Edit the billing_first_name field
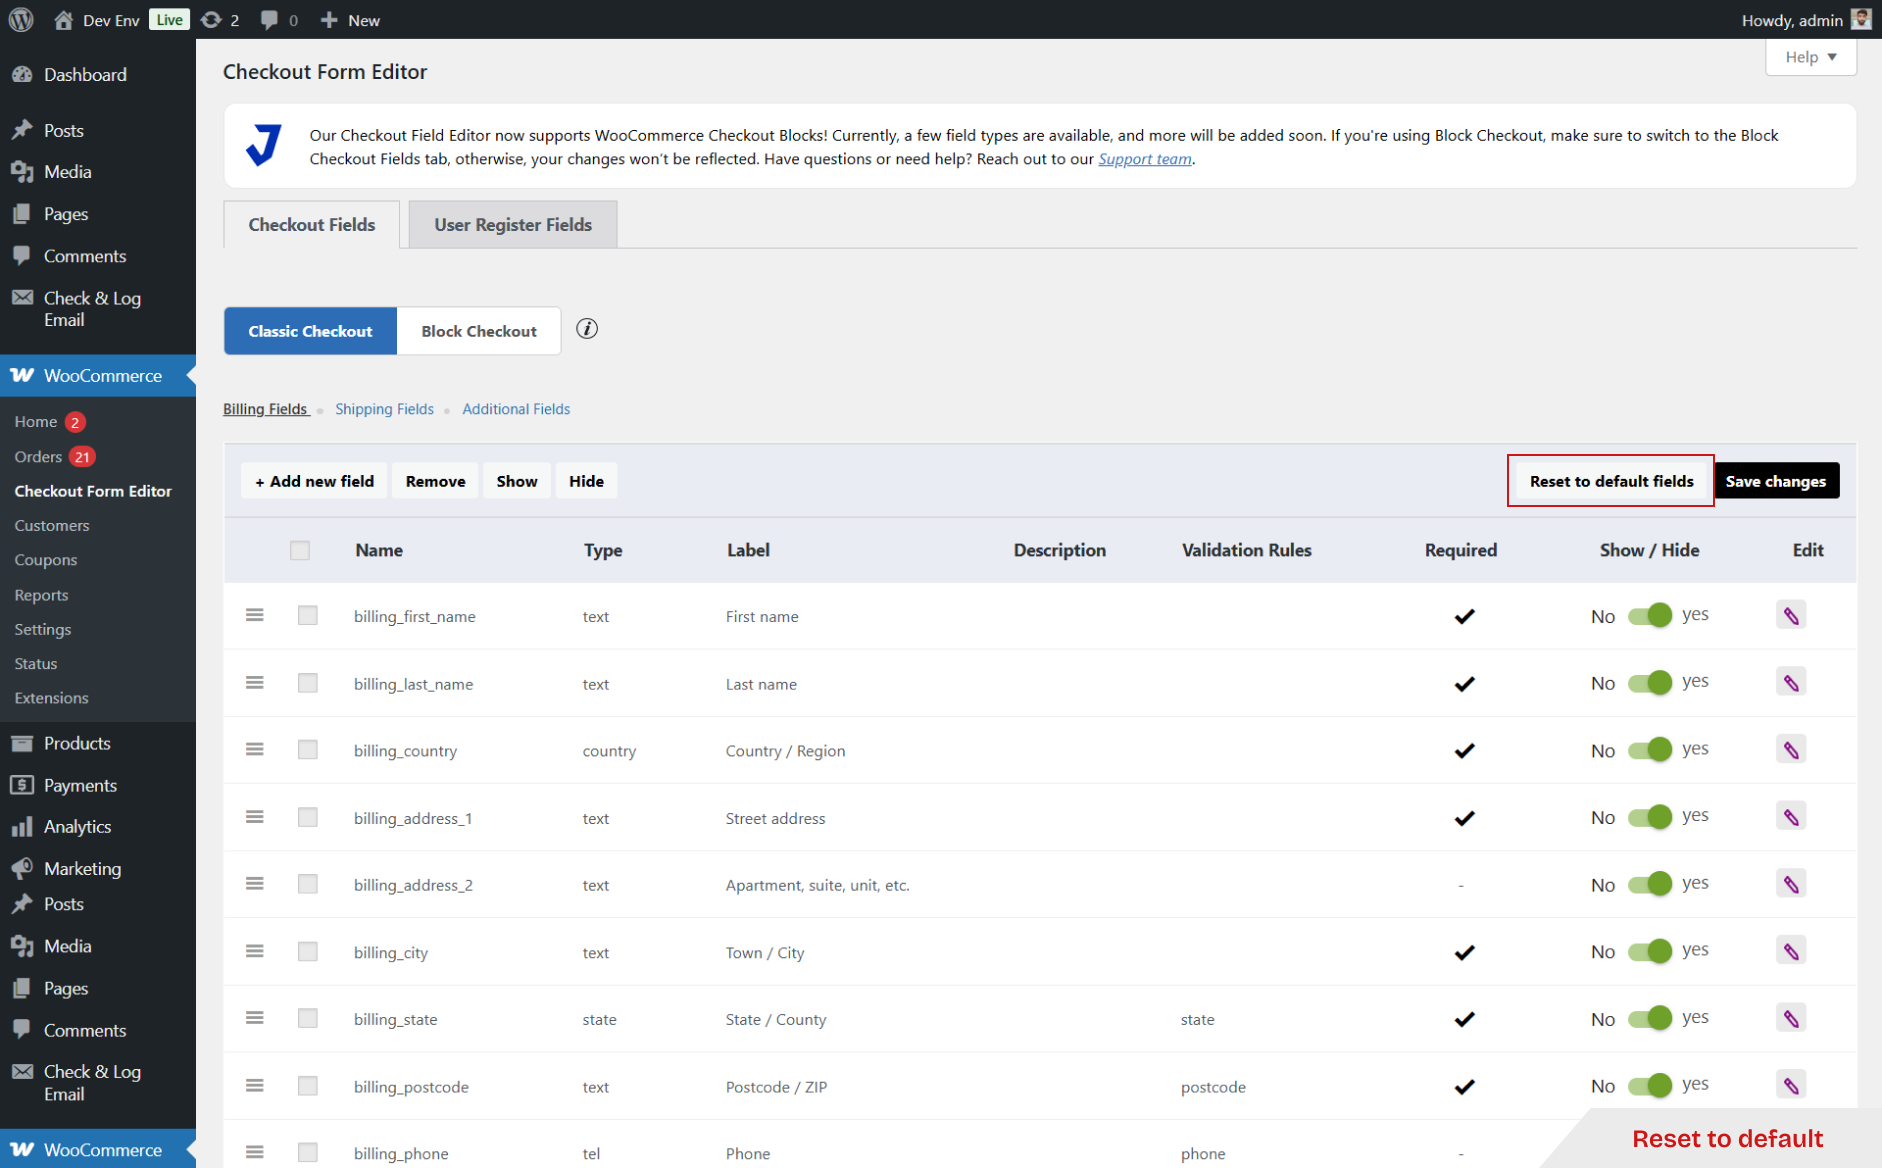The width and height of the screenshot is (1882, 1168). [1790, 615]
